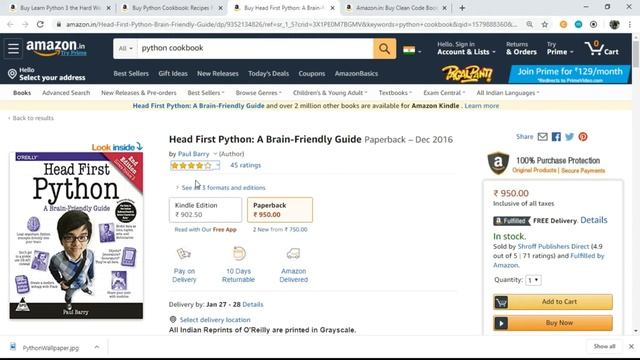Open Children's & Young Adult dropdown
Image resolution: width=640 pixels, height=360 pixels.
(x=330, y=93)
